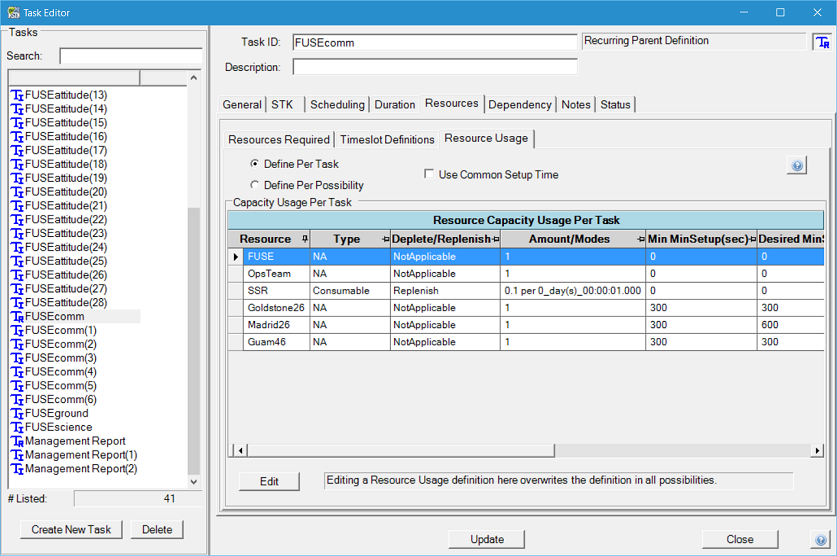Click the Task Editor title bar icon
Screen dimensions: 837x556
[13, 13]
